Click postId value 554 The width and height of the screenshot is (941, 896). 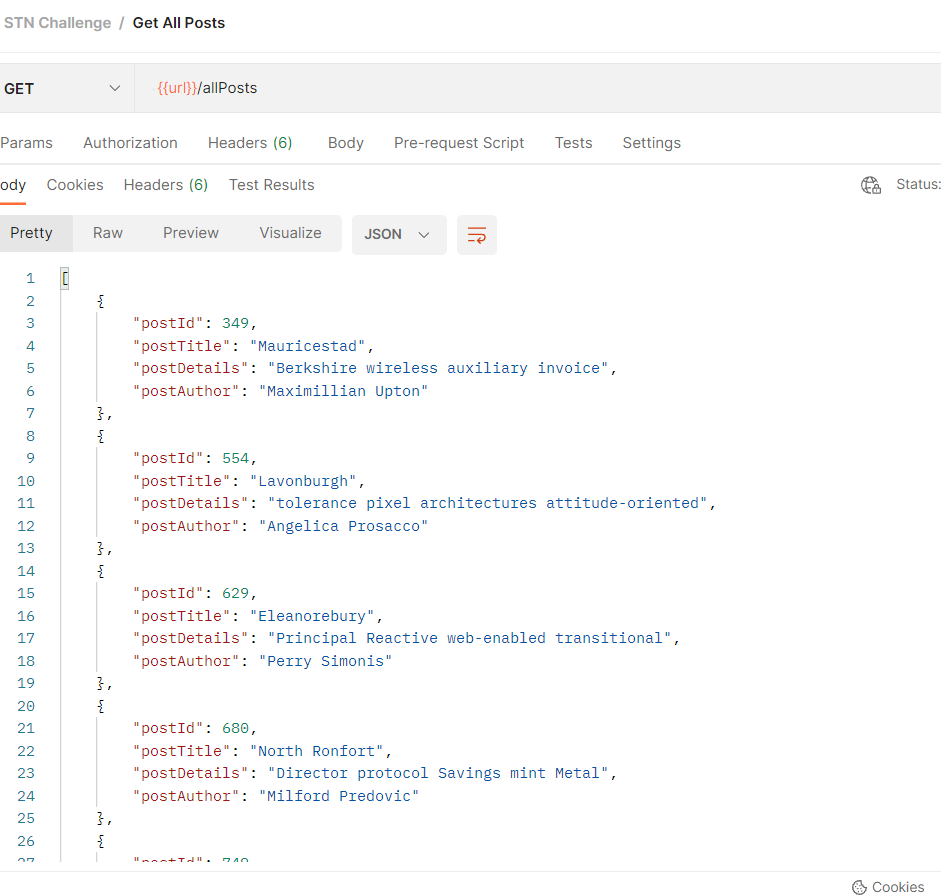point(235,459)
